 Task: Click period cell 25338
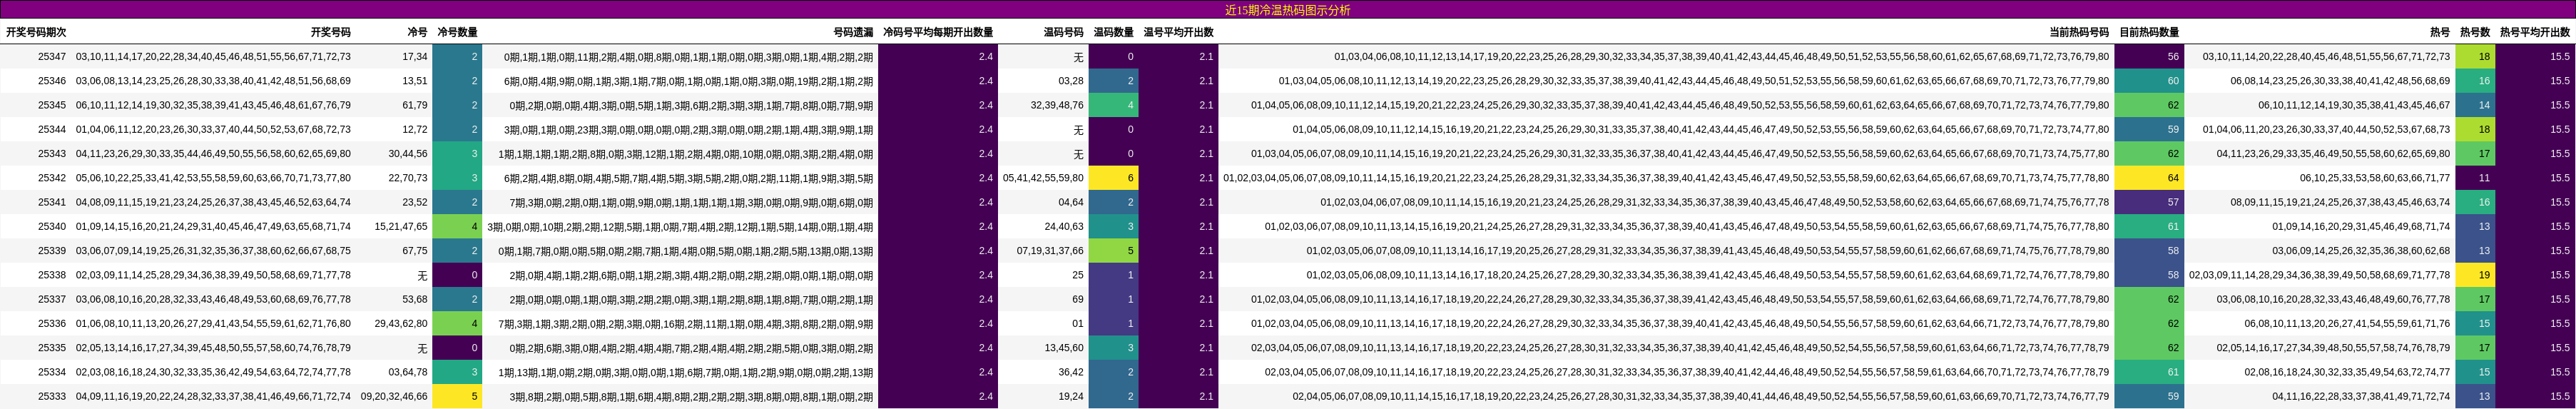click(x=52, y=275)
